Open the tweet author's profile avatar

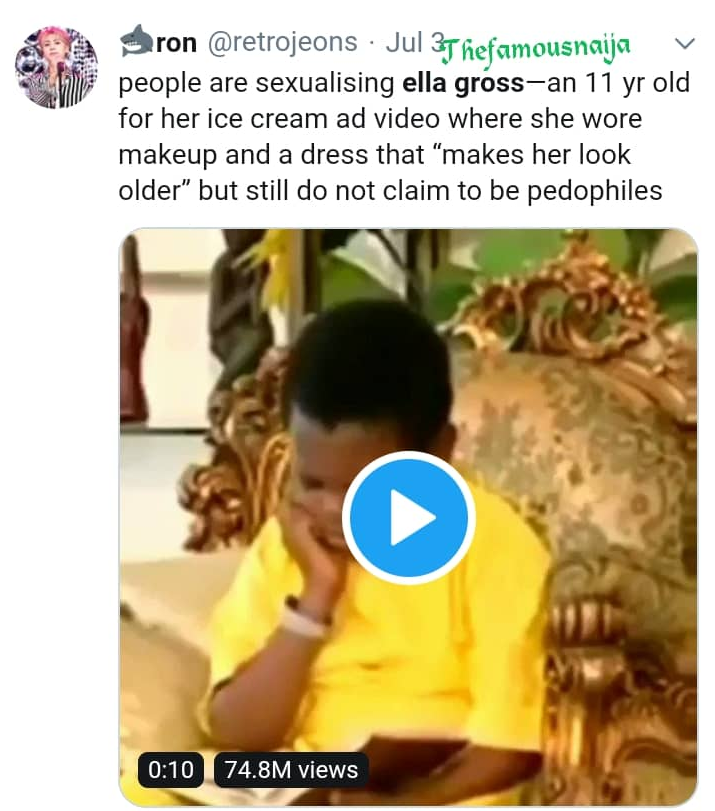[x=56, y=68]
